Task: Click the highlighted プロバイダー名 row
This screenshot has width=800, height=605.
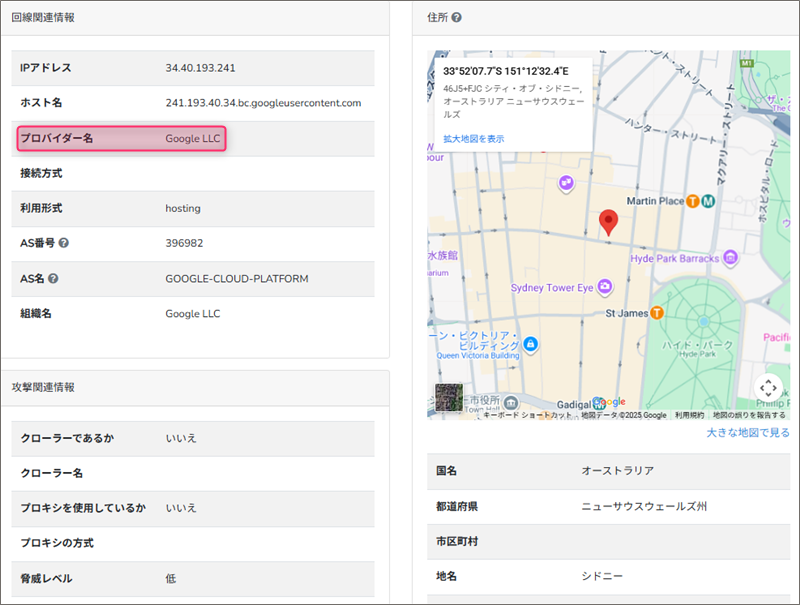Action: tap(121, 139)
